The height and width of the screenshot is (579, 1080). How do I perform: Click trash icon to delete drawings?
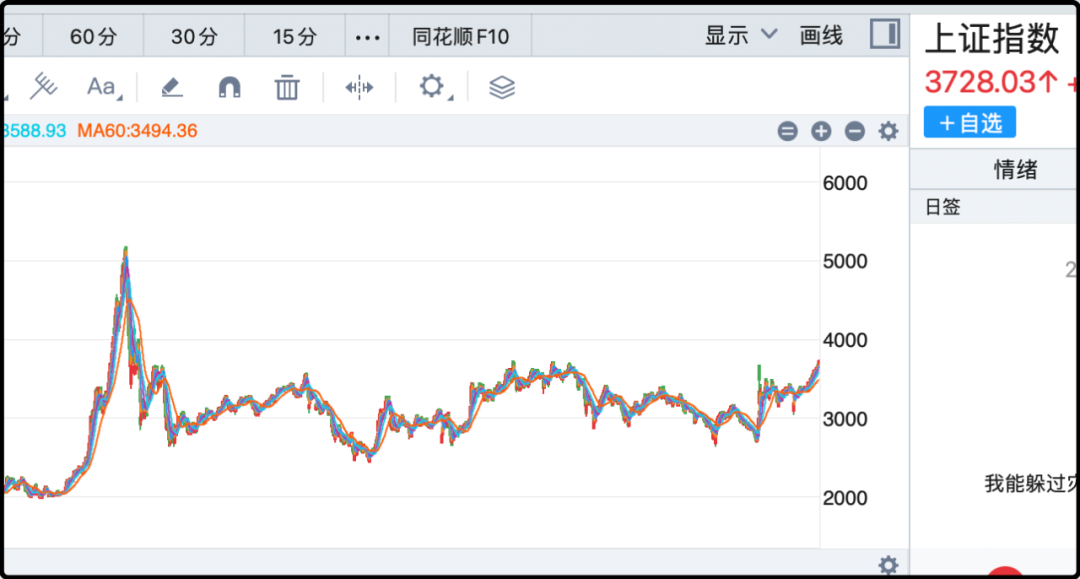click(287, 87)
